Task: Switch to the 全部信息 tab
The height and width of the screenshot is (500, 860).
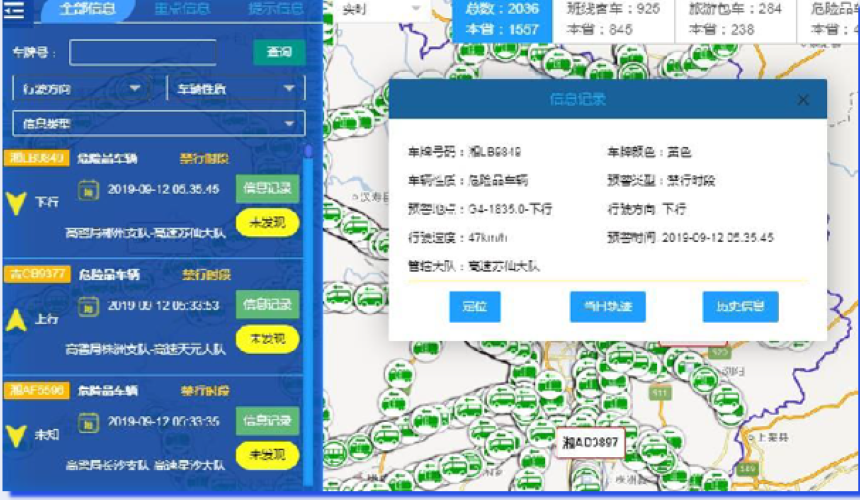Action: (x=88, y=9)
